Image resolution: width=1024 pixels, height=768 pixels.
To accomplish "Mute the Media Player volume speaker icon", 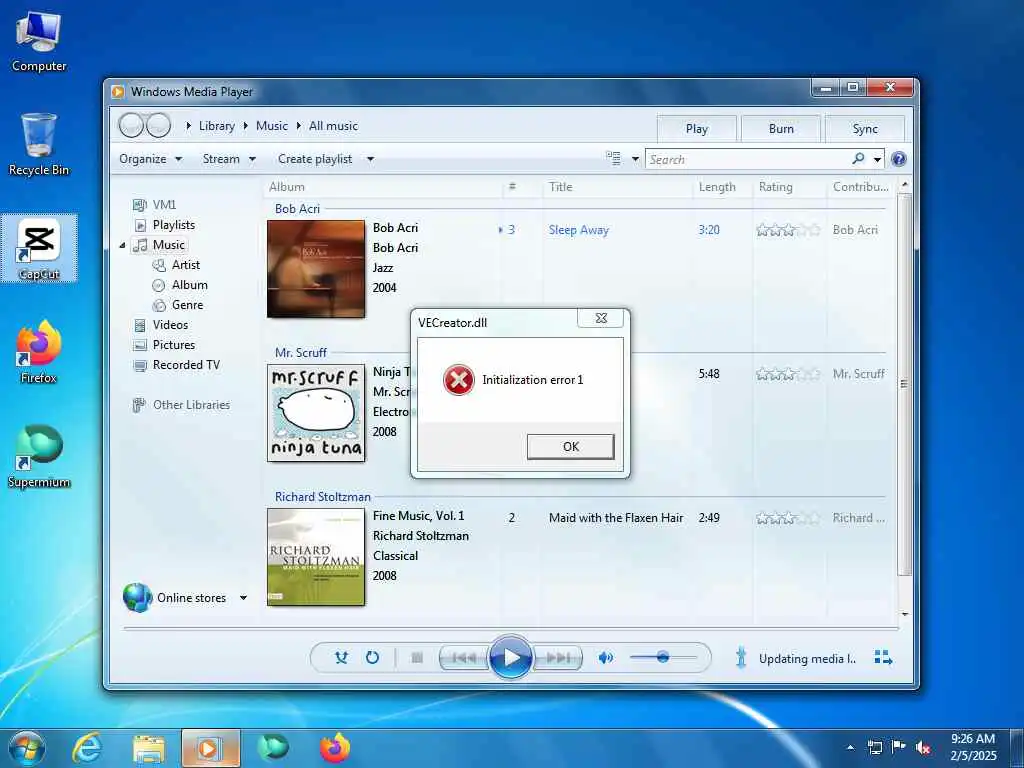I will [605, 658].
